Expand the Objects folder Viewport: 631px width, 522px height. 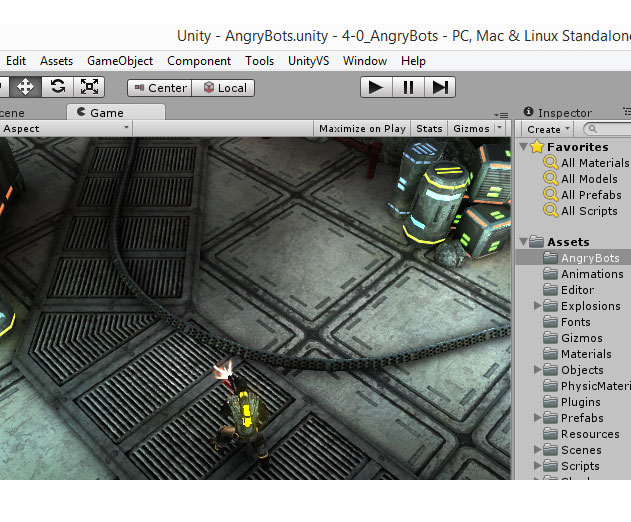pyautogui.click(x=537, y=369)
